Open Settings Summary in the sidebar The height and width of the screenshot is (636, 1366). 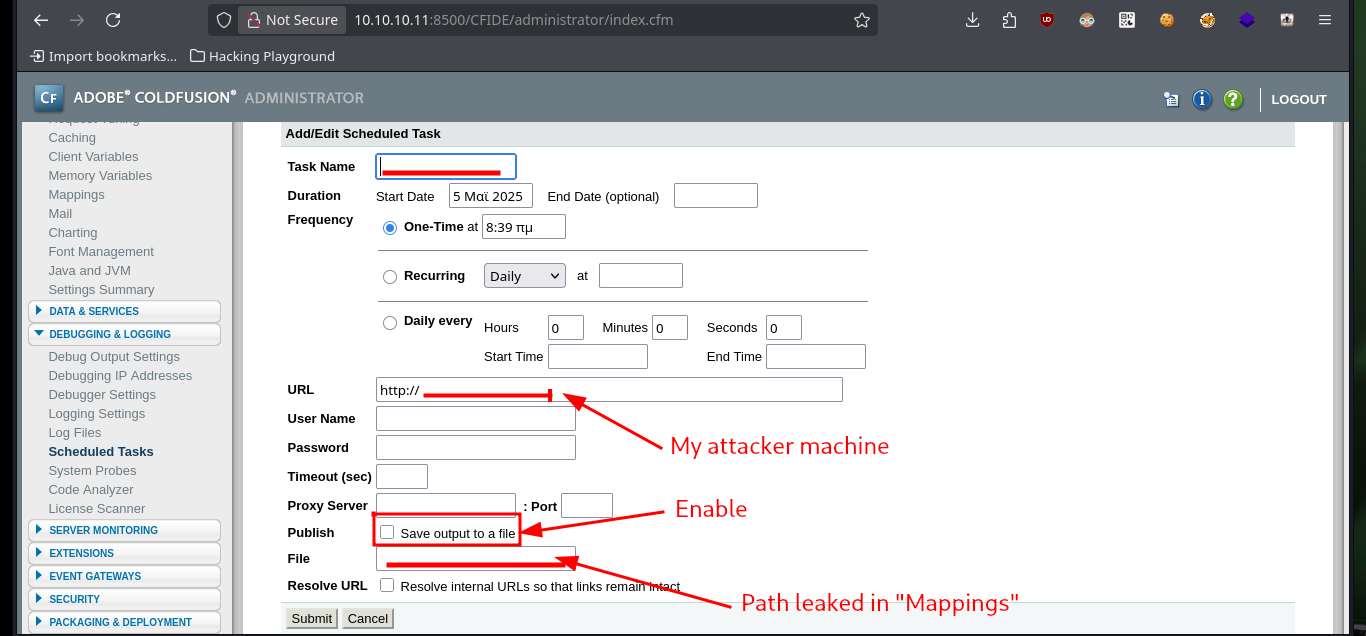pos(101,290)
